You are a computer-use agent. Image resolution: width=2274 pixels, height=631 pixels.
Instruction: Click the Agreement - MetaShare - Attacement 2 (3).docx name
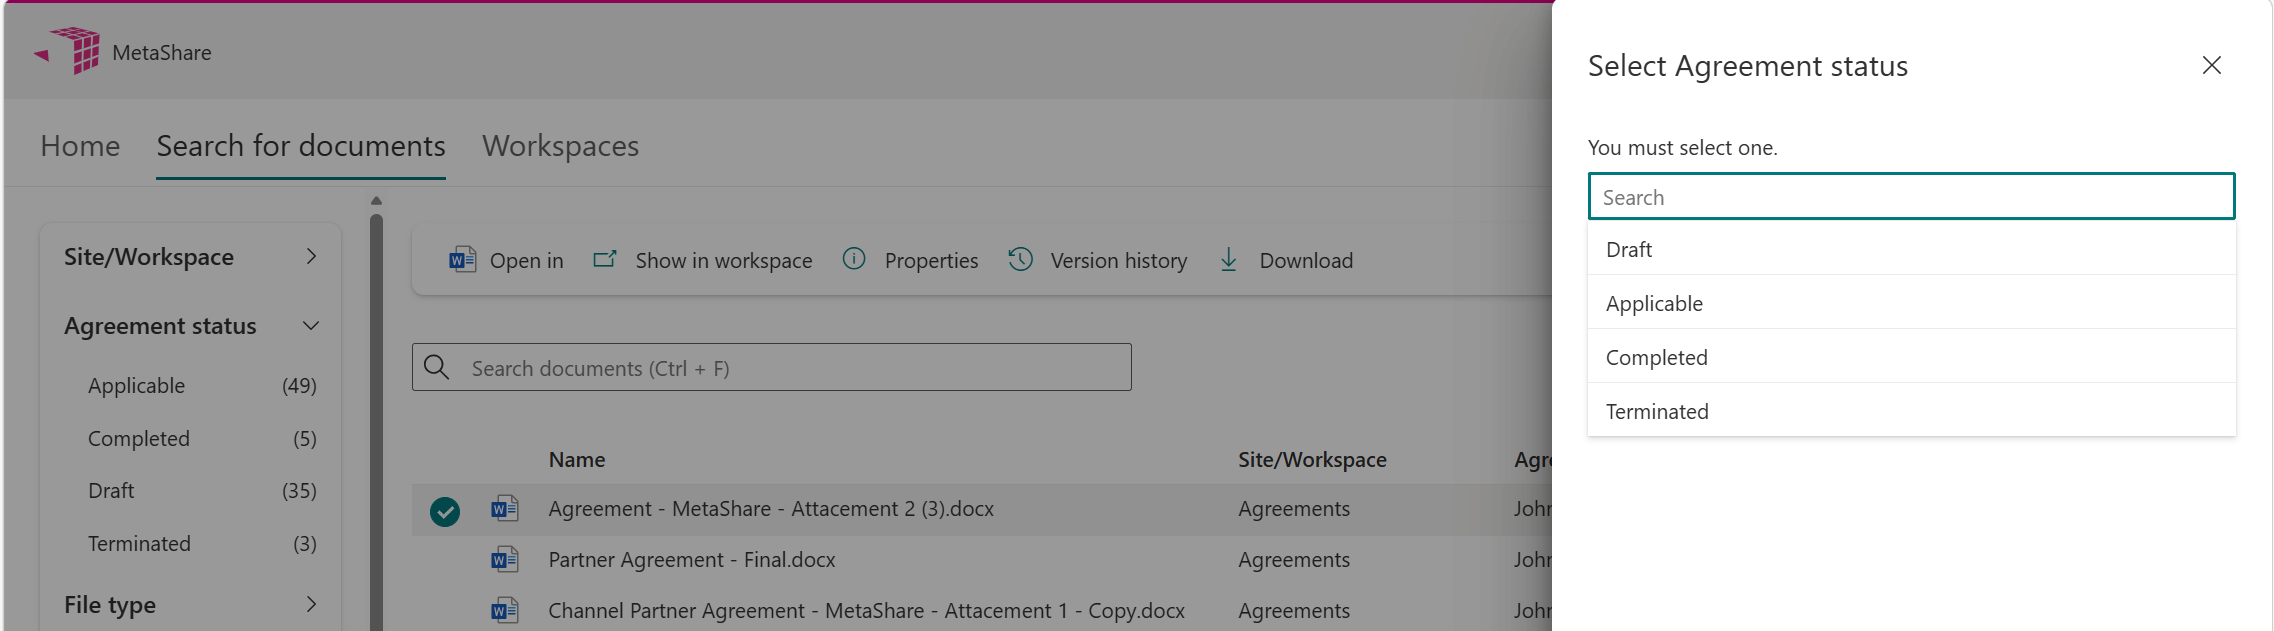771,509
